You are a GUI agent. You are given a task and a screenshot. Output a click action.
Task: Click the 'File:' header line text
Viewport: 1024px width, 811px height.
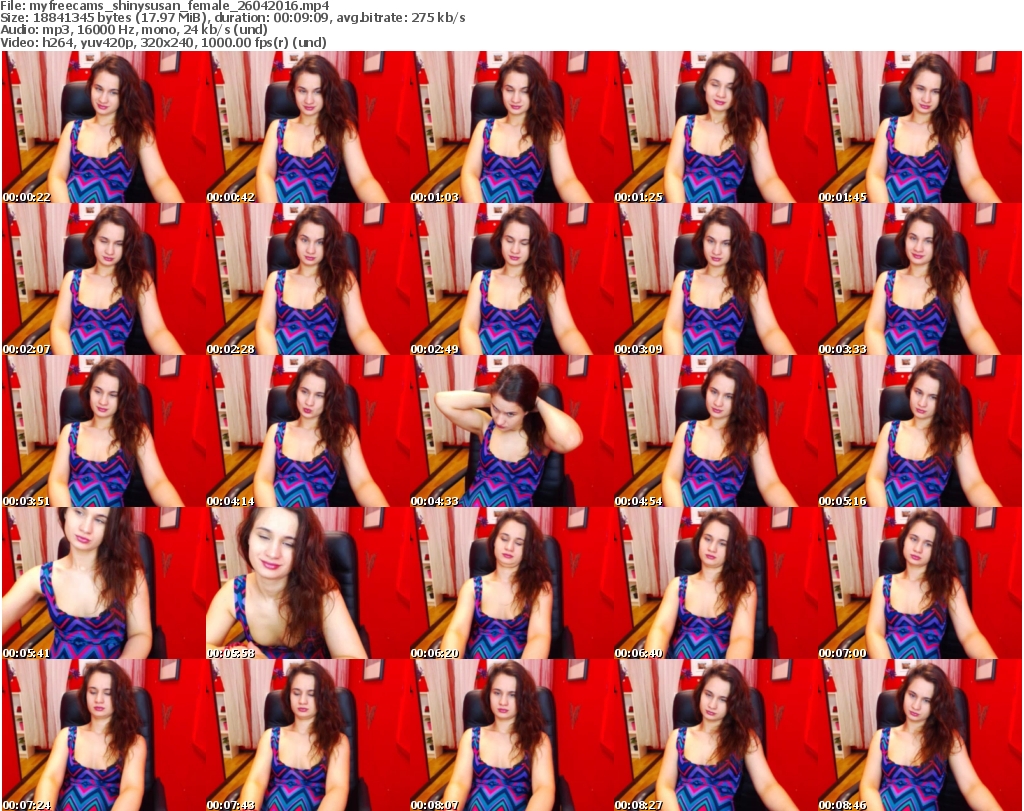[x=165, y=6]
